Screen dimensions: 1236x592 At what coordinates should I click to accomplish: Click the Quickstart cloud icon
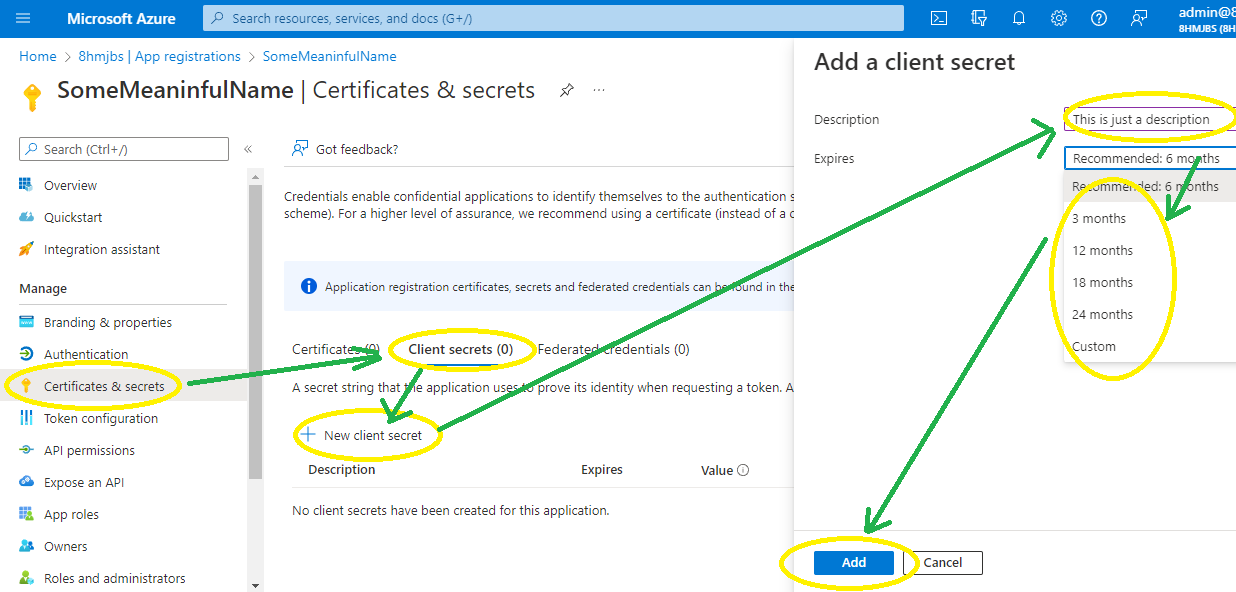26,217
